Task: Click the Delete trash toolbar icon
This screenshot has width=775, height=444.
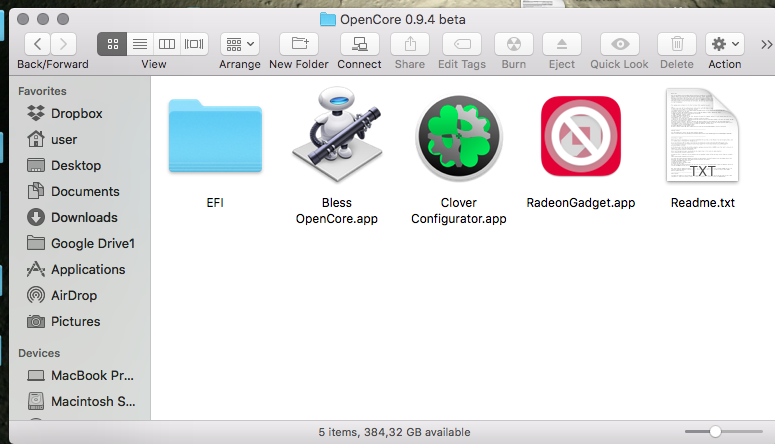Action: pos(677,44)
